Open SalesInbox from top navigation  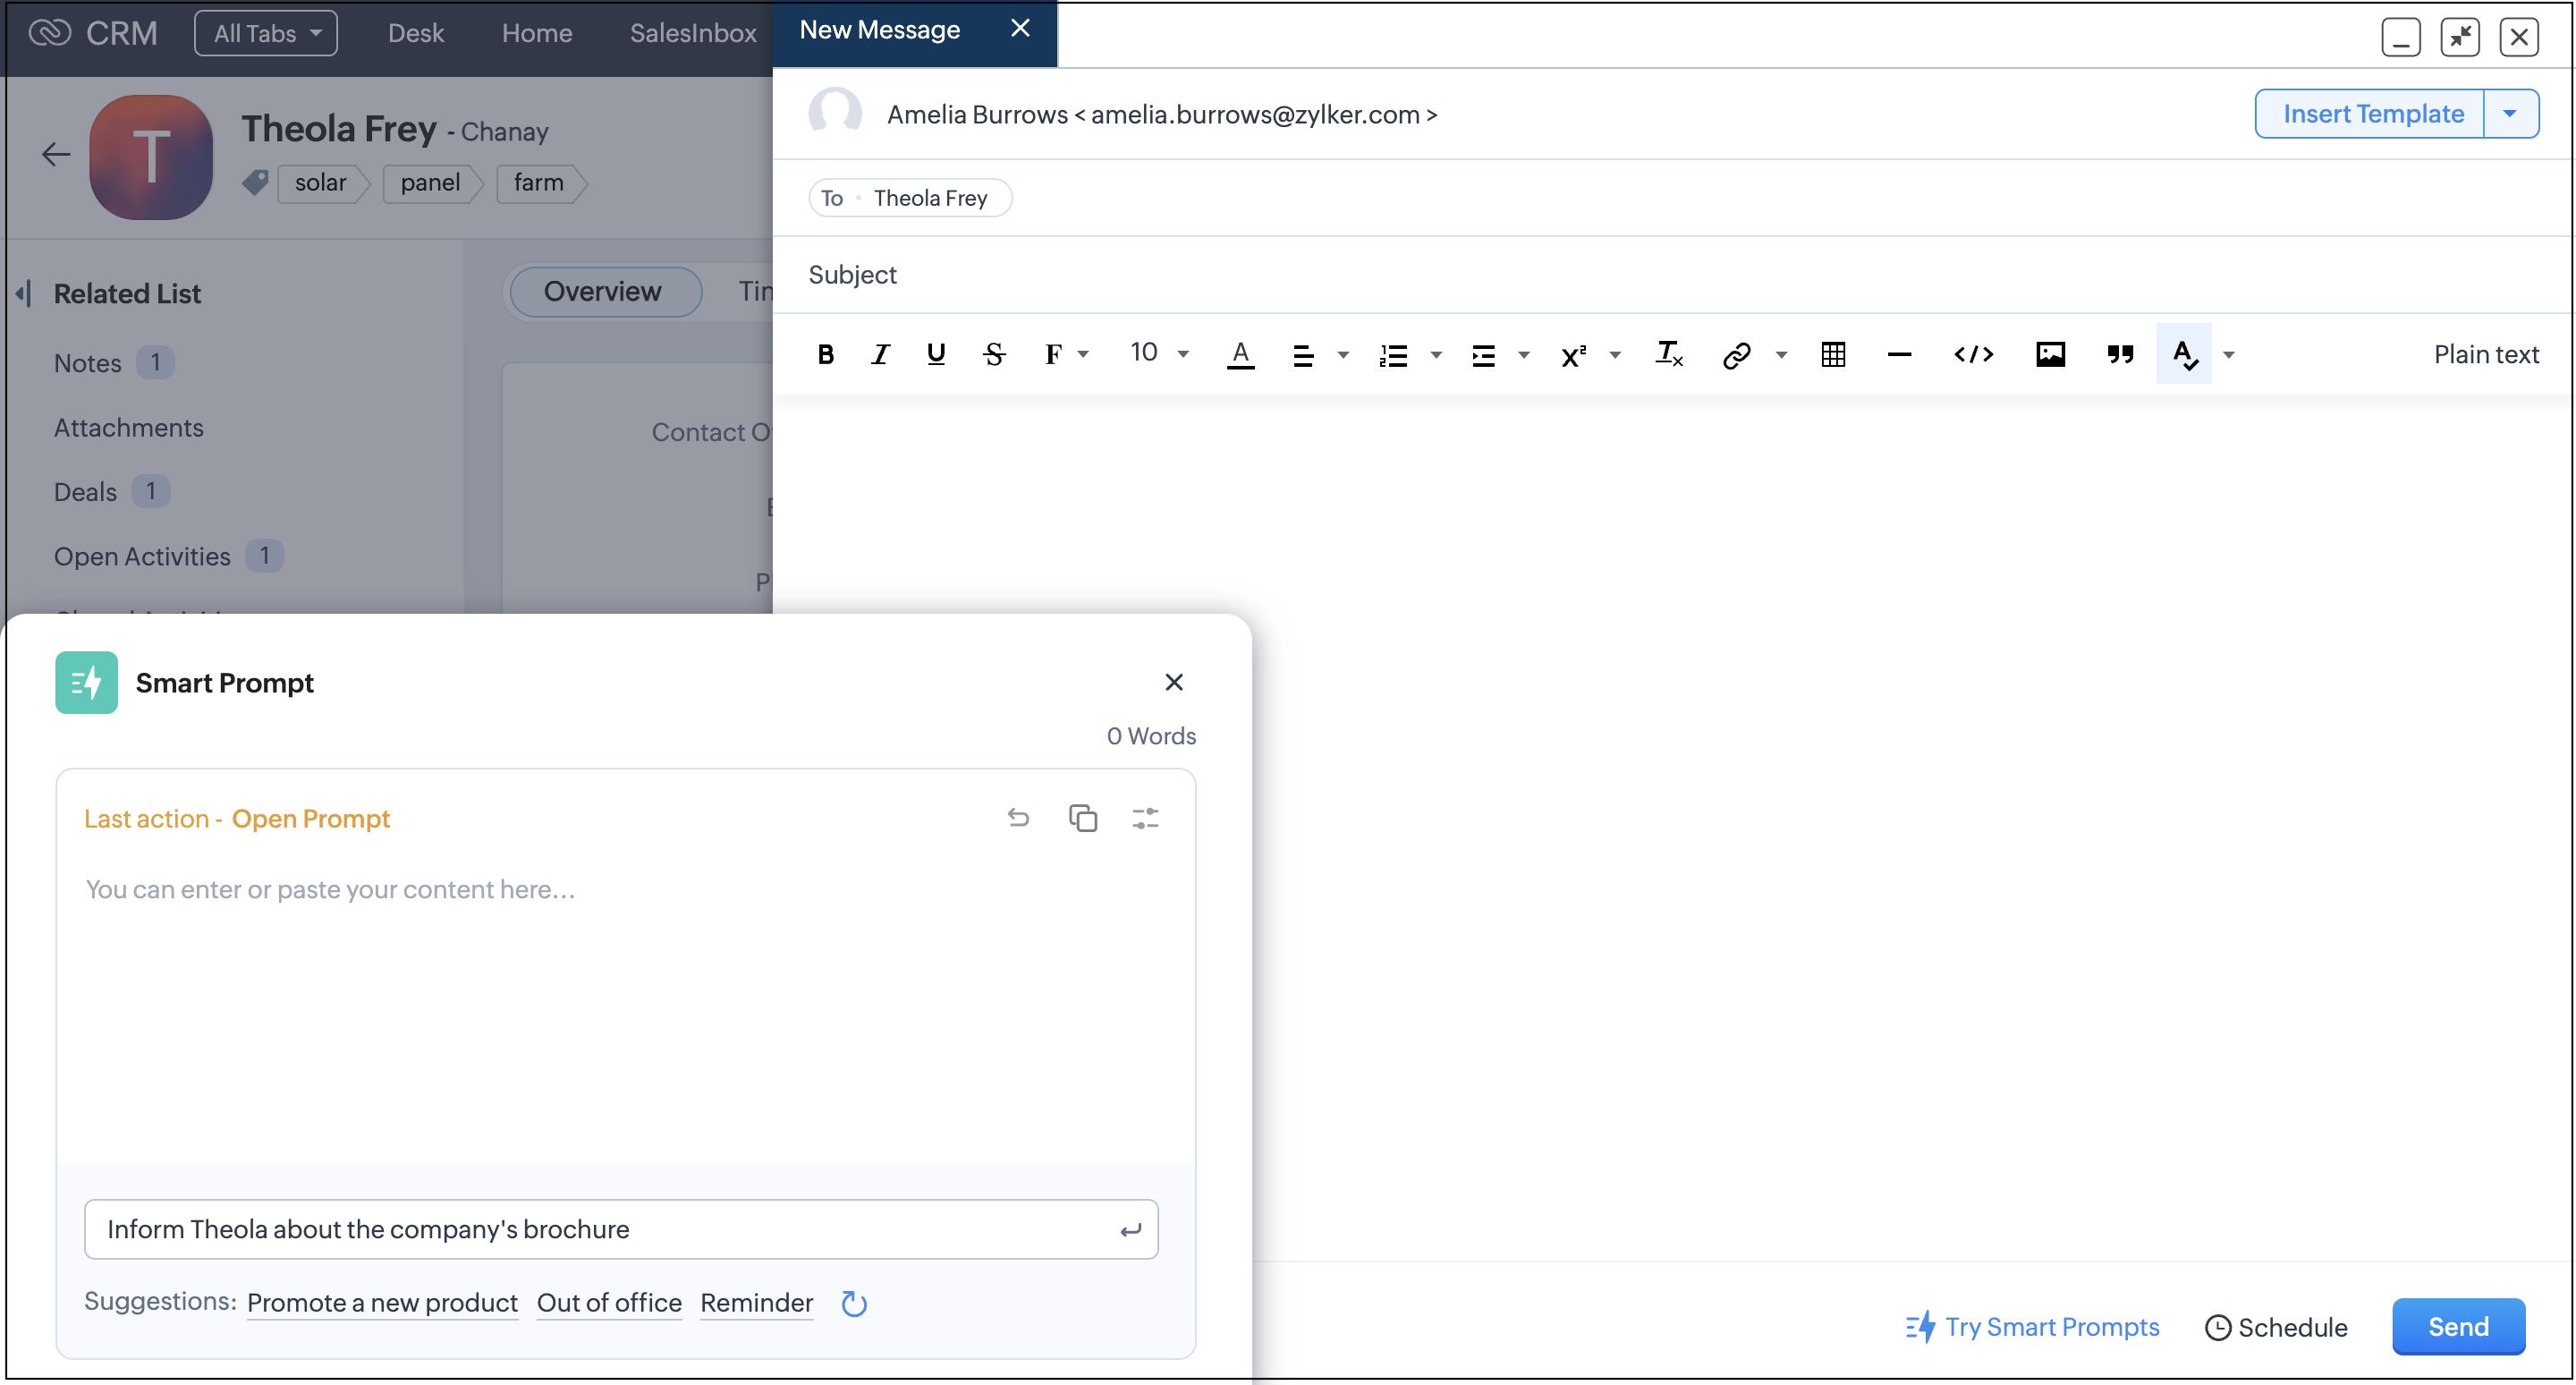[x=692, y=33]
